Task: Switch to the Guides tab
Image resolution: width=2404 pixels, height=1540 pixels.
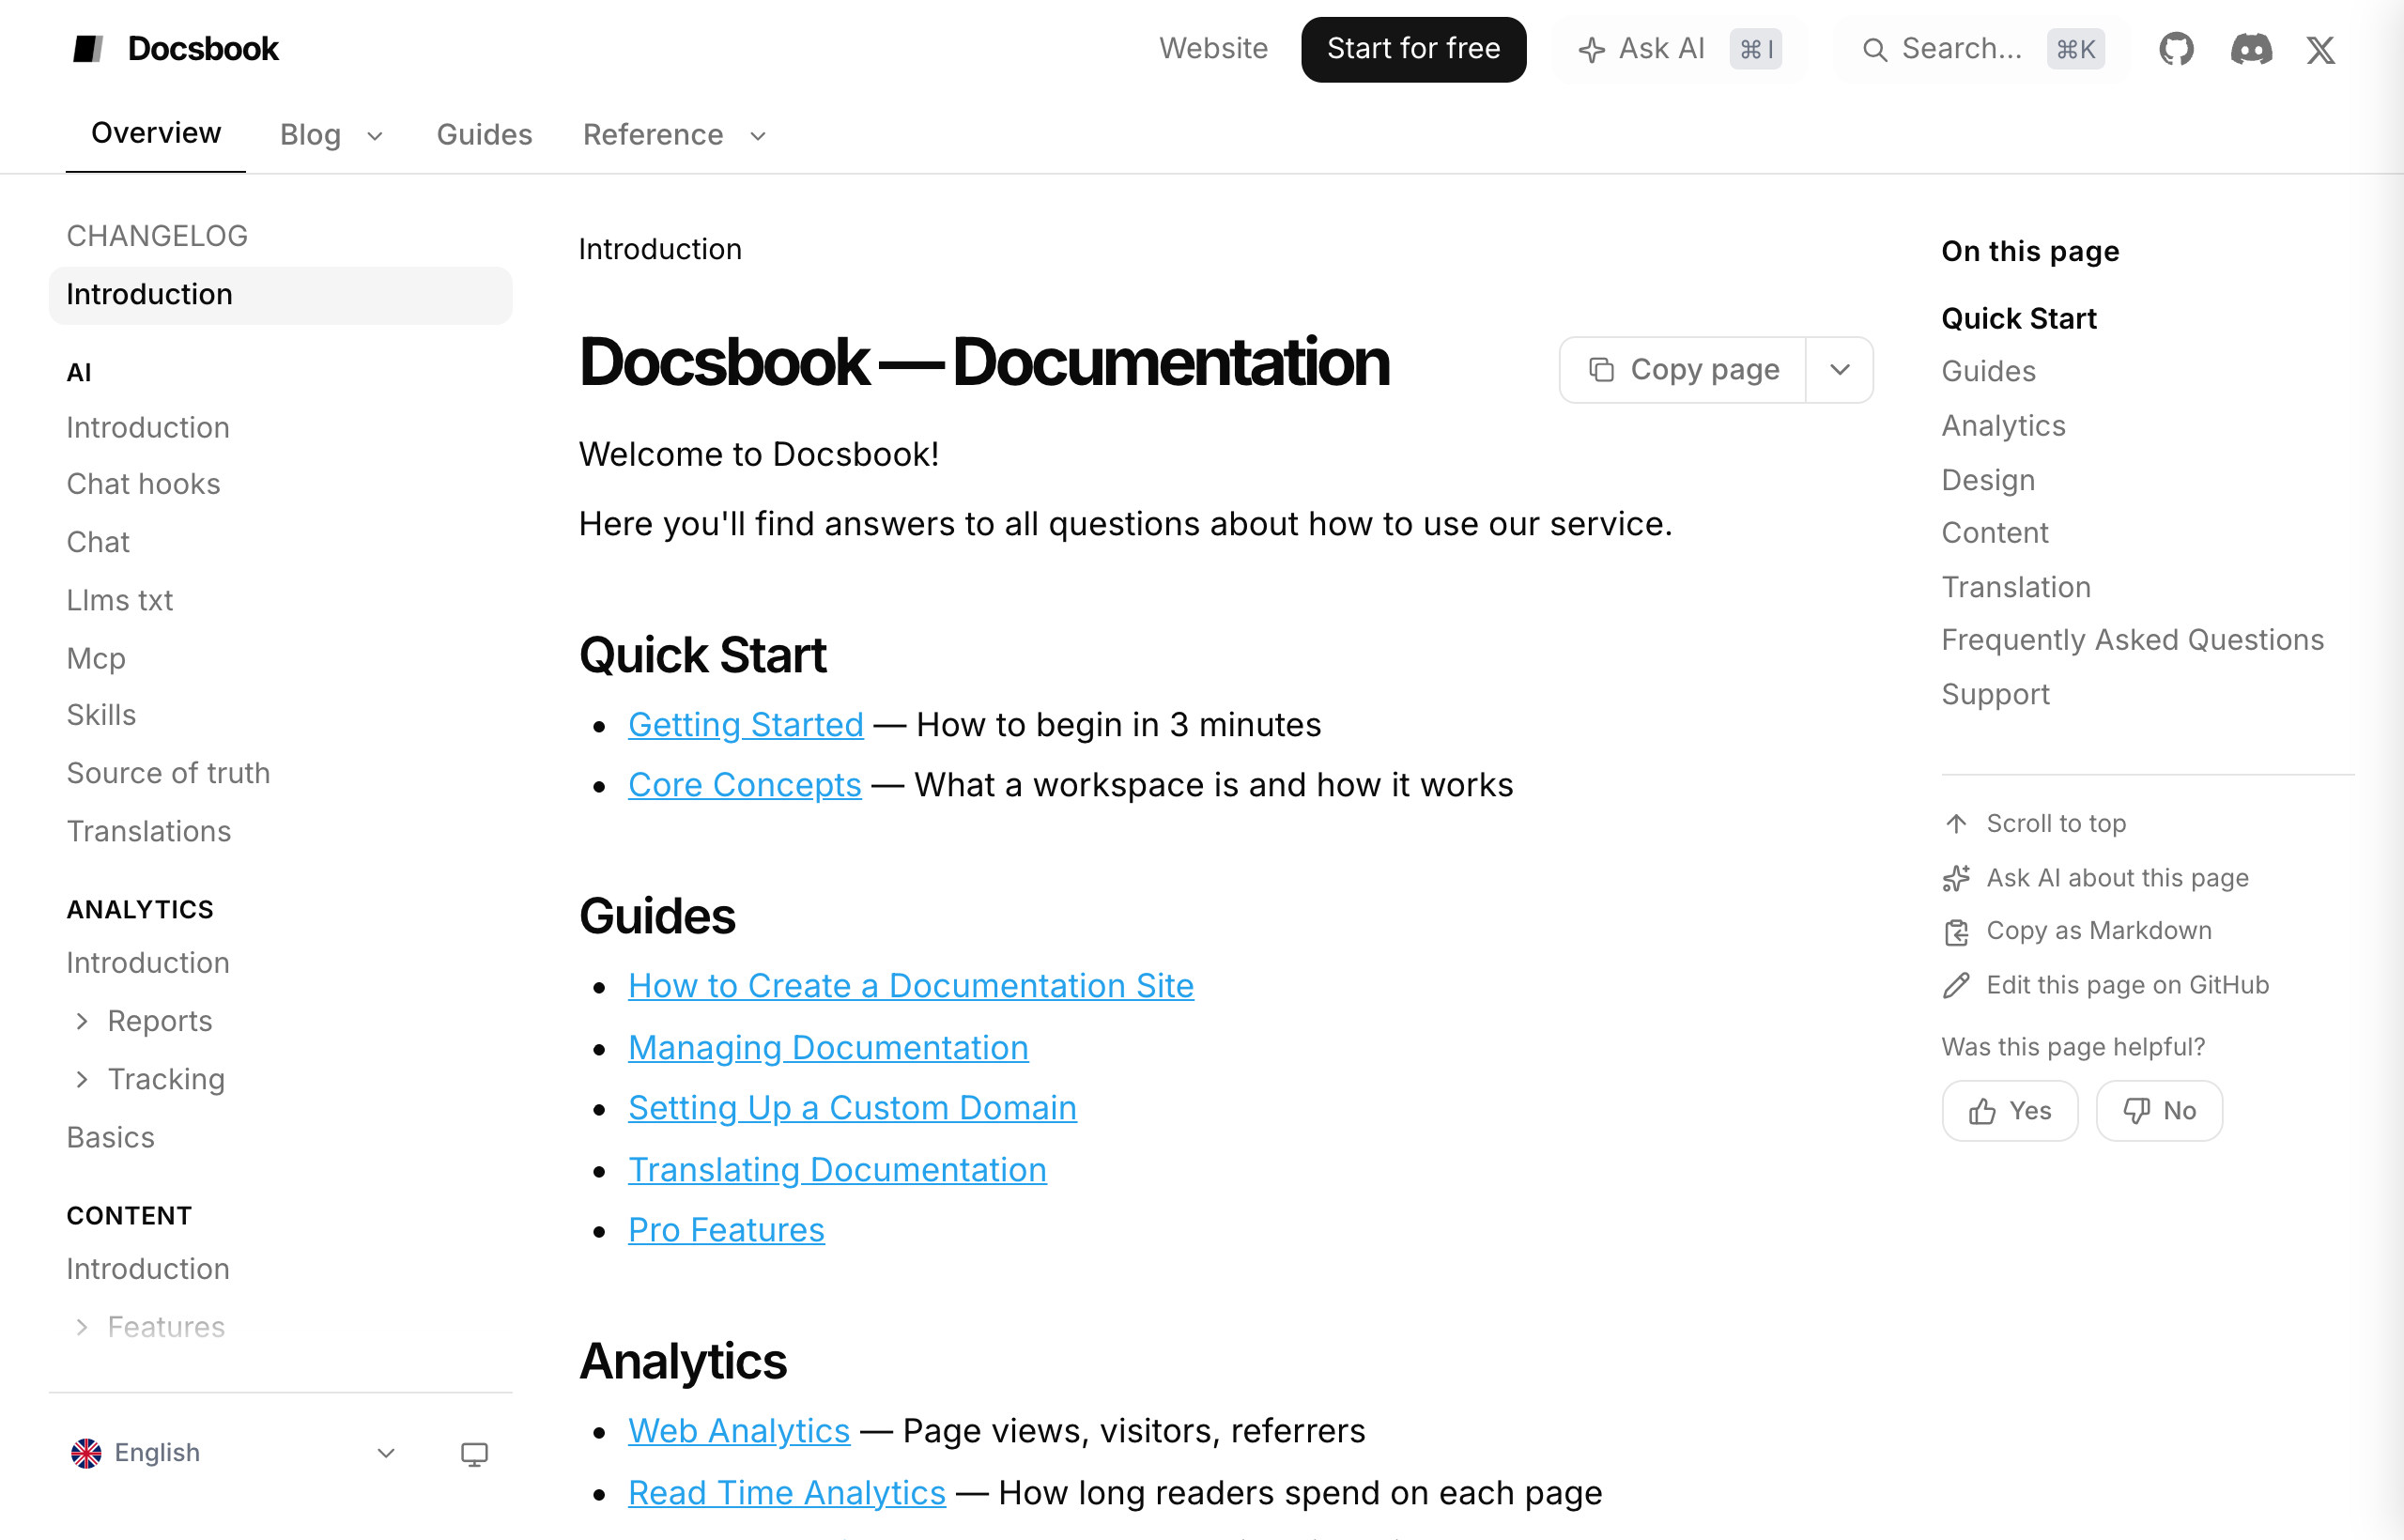Action: pos(484,135)
